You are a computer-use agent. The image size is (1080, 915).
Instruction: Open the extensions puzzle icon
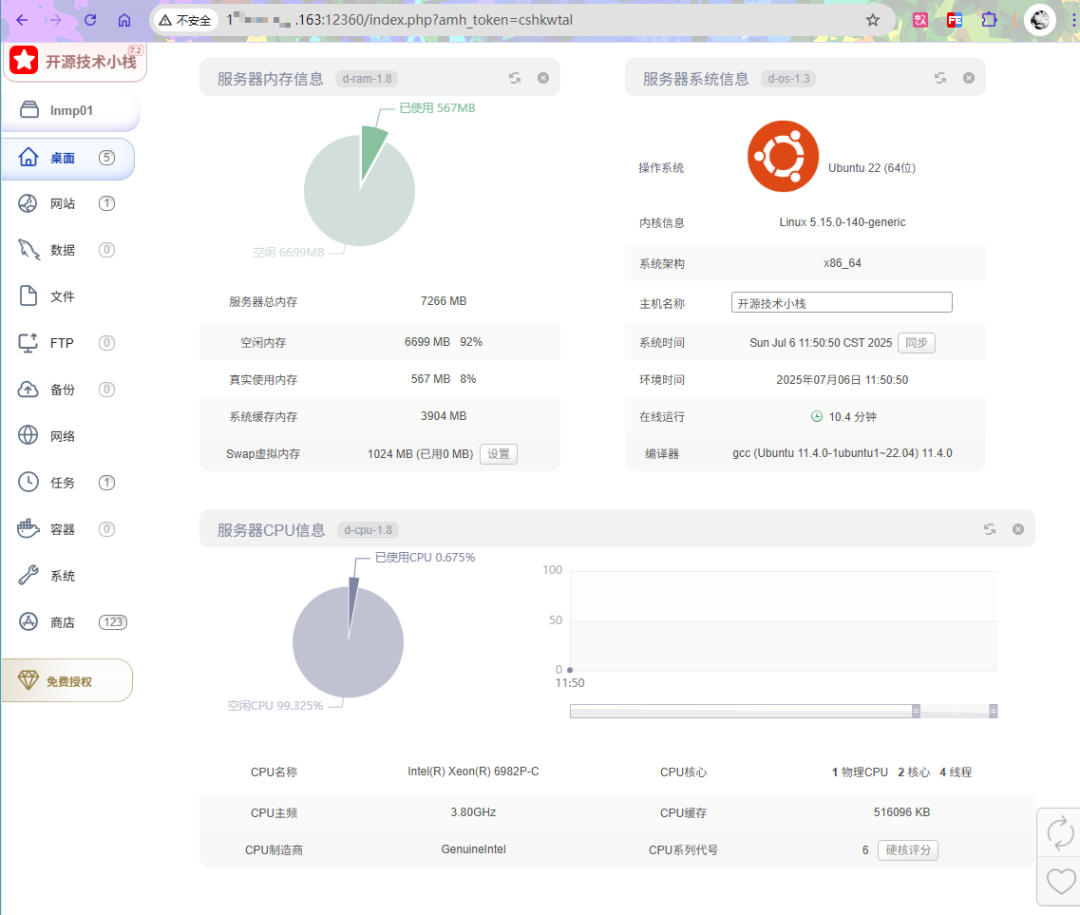[x=989, y=20]
